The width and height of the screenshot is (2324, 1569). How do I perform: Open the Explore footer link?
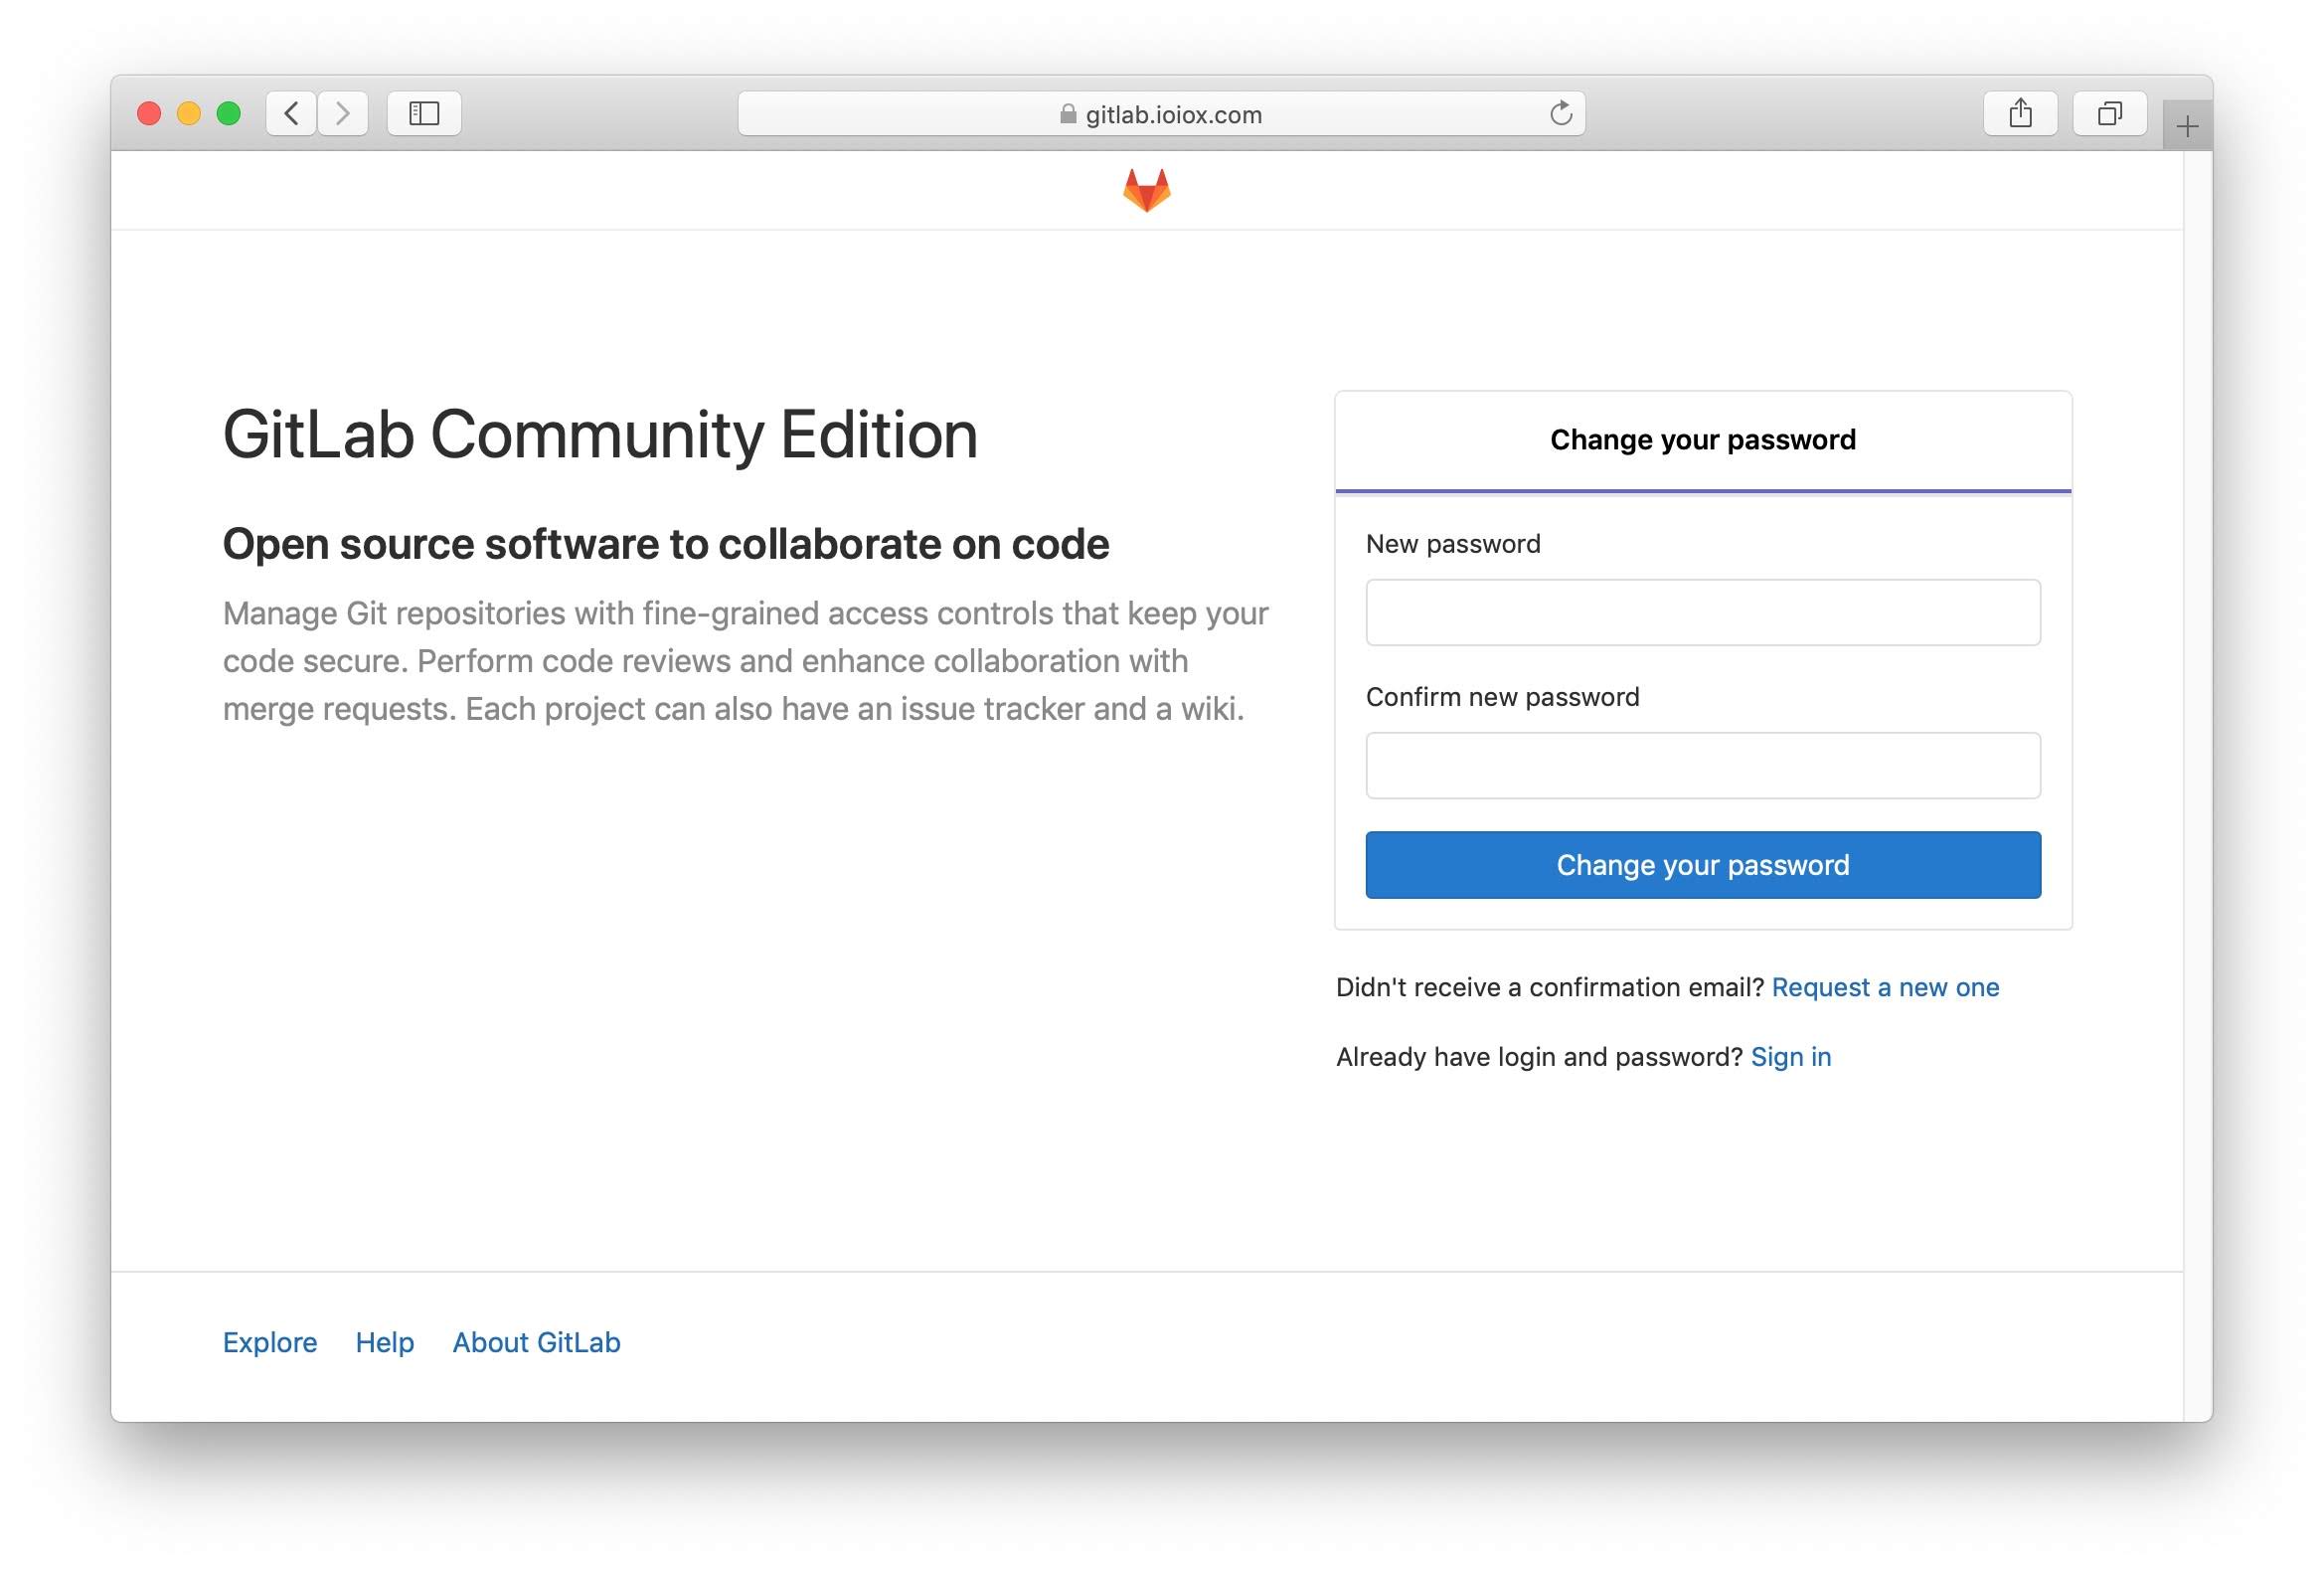pyautogui.click(x=270, y=1342)
